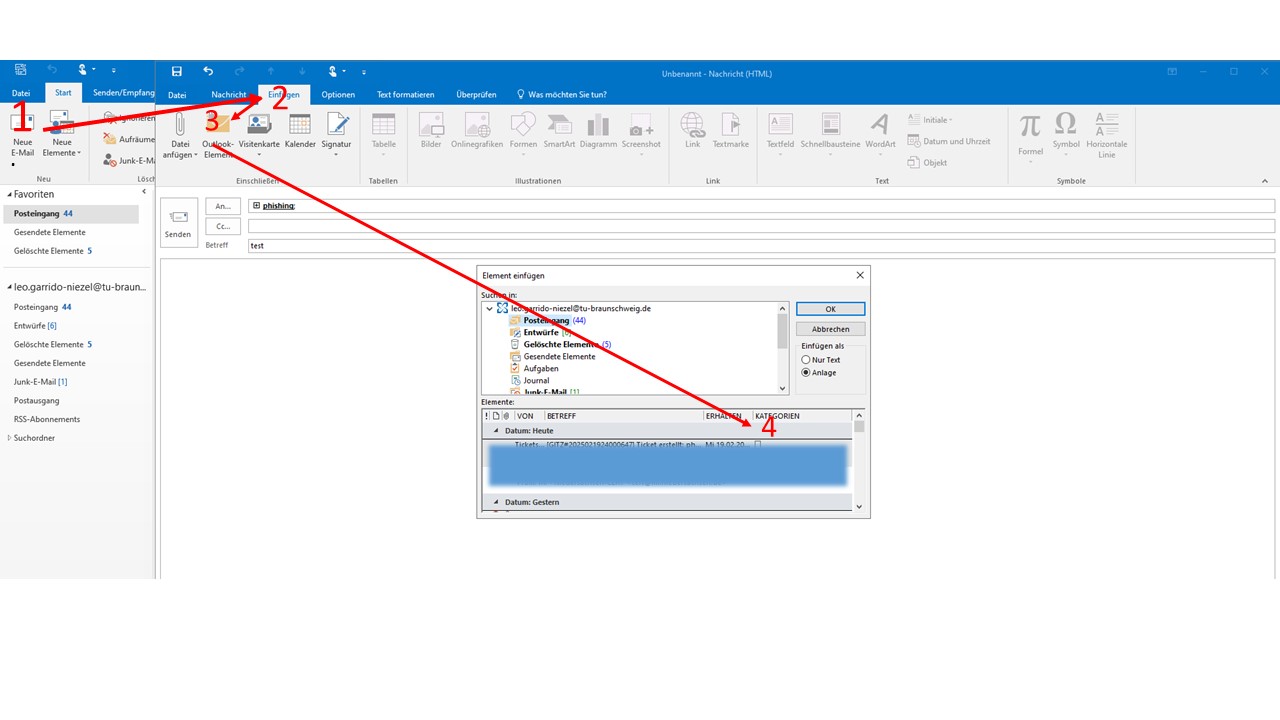
Task: Click OK in Element einfügen dialog
Action: coord(830,309)
